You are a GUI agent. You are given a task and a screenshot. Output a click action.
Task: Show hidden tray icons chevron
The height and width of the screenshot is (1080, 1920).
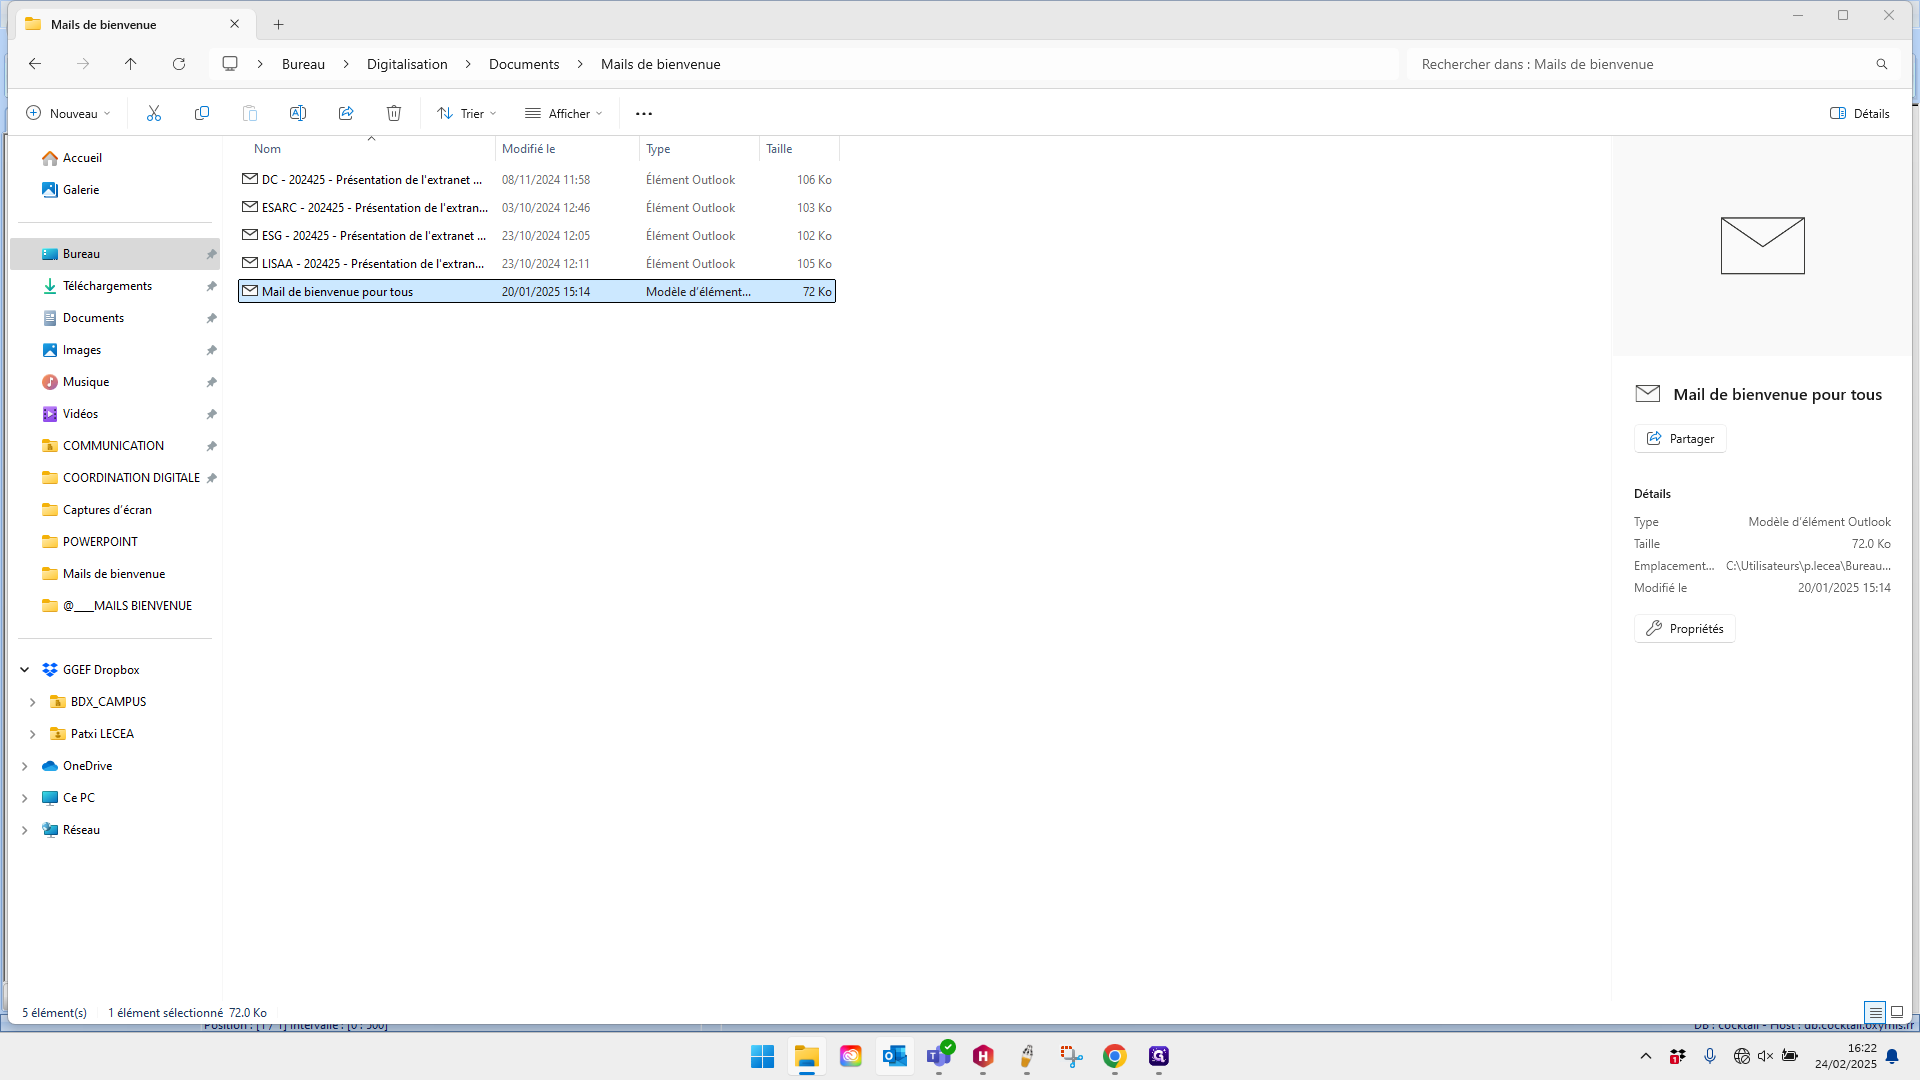point(1646,1056)
